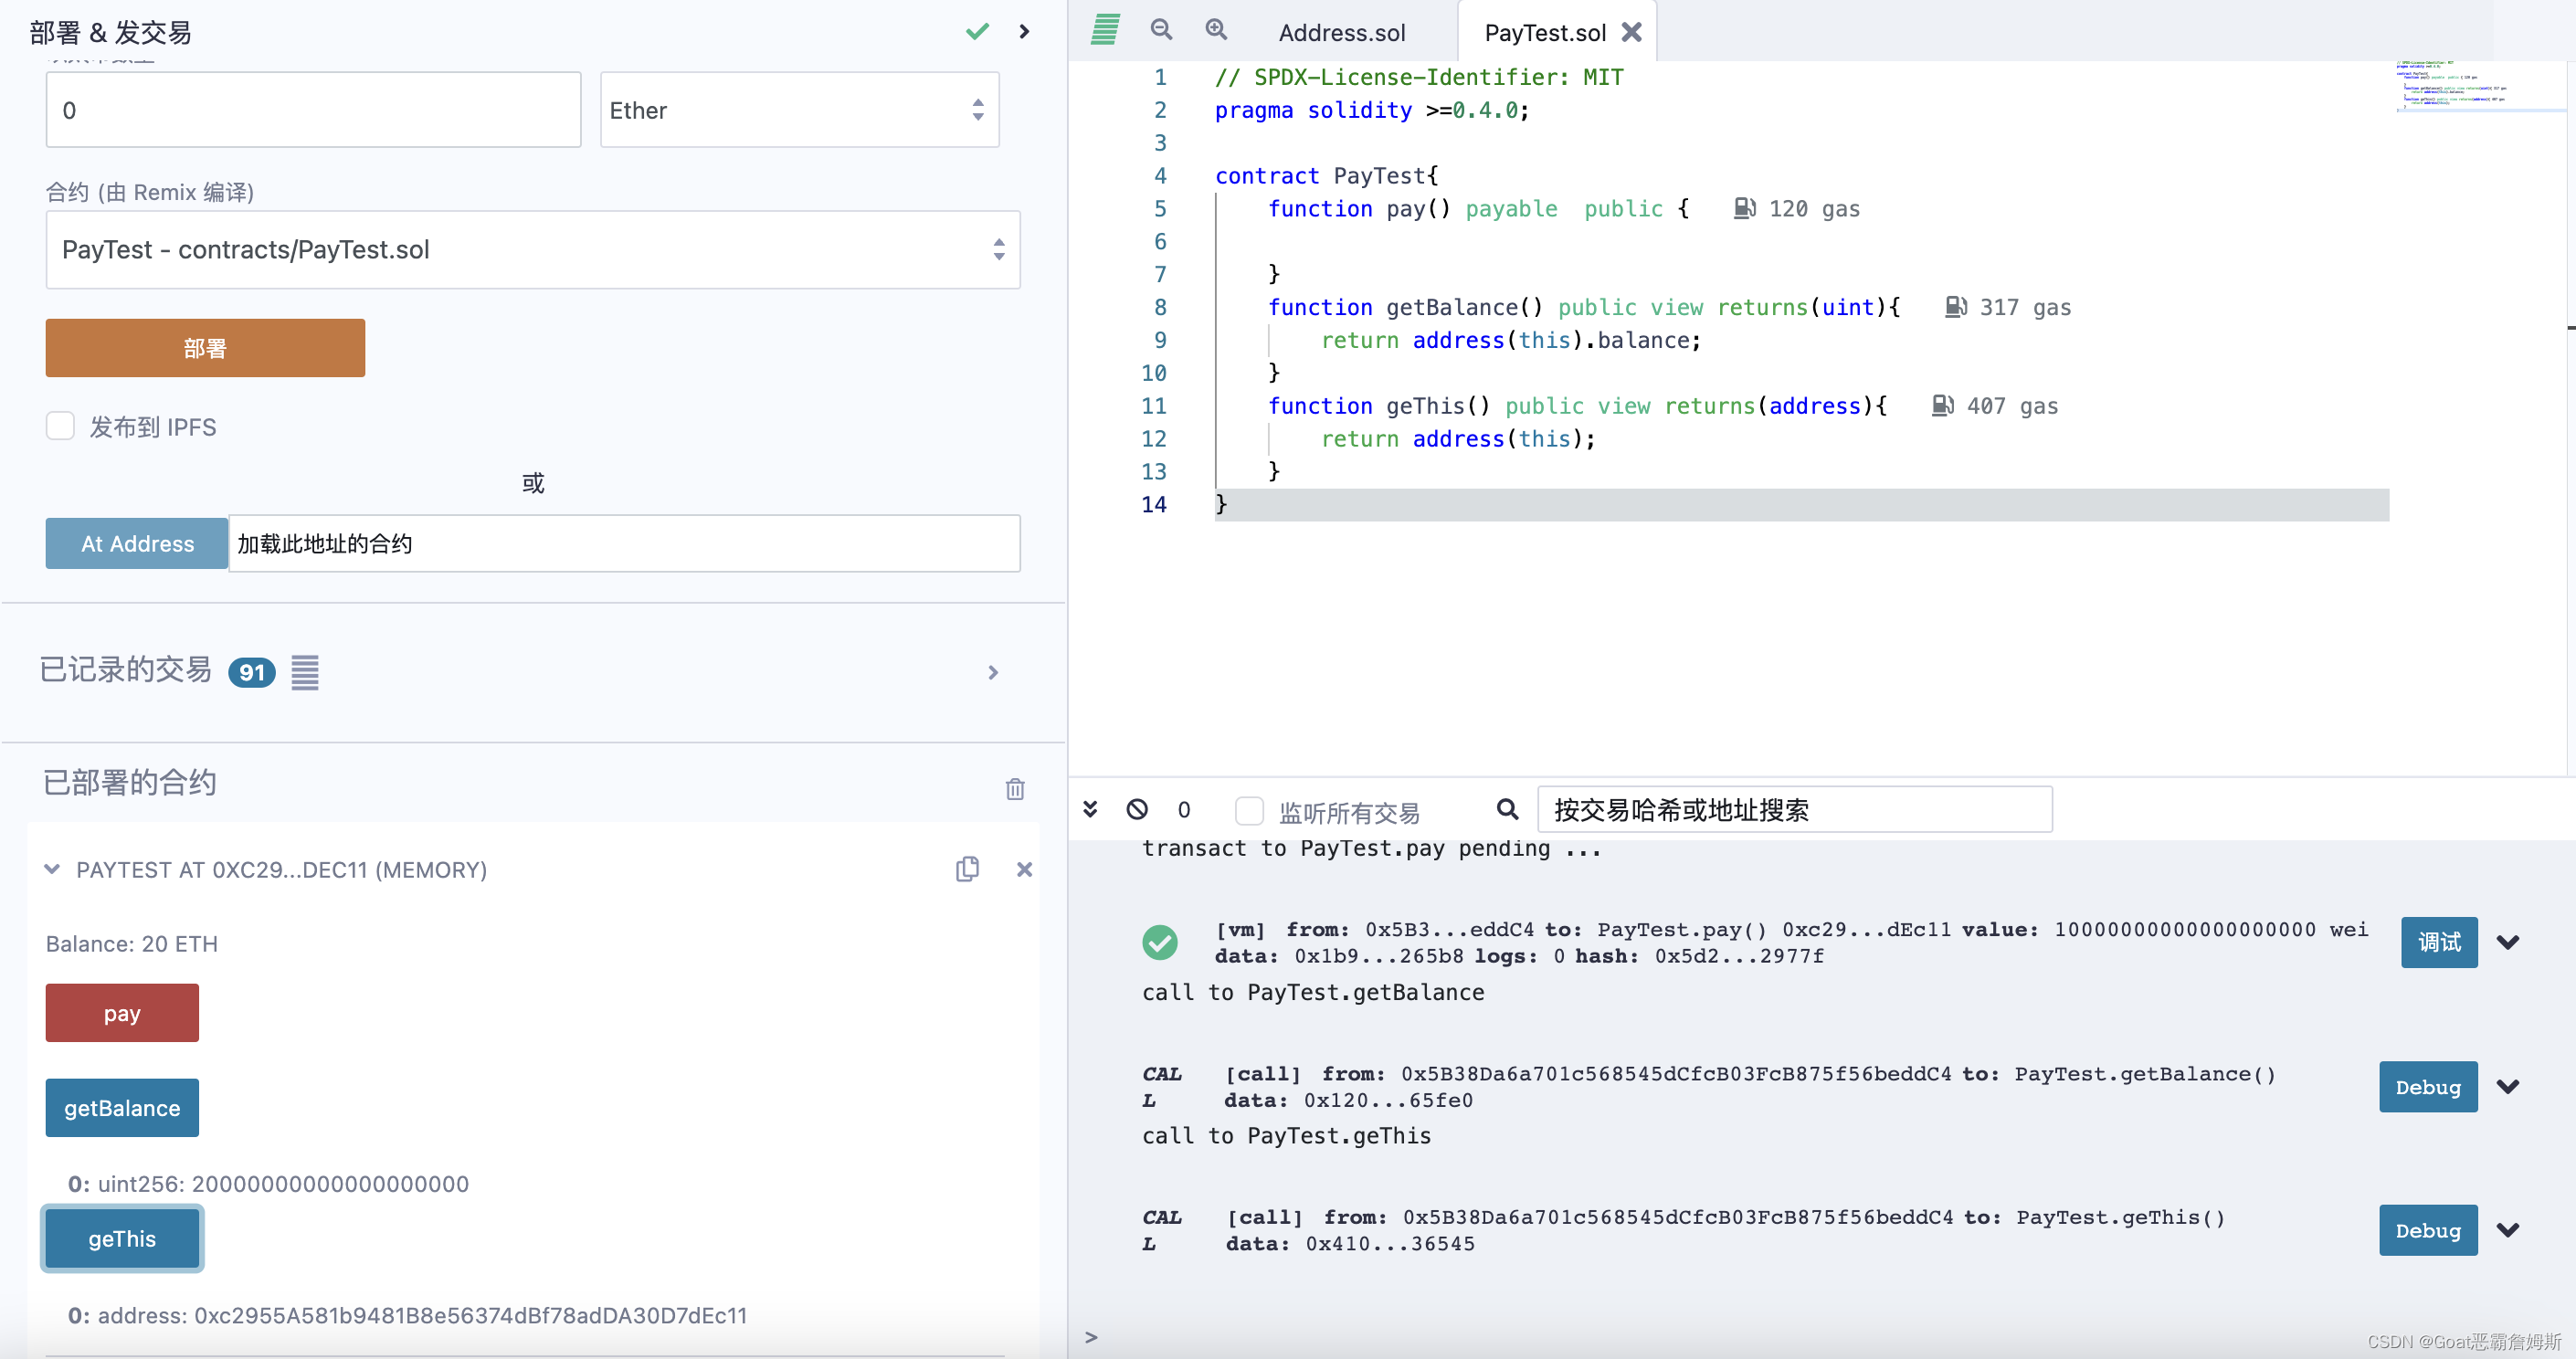The image size is (2576, 1359).
Task: Enable the 发布到 IPFS checkbox
Action: tap(61, 427)
